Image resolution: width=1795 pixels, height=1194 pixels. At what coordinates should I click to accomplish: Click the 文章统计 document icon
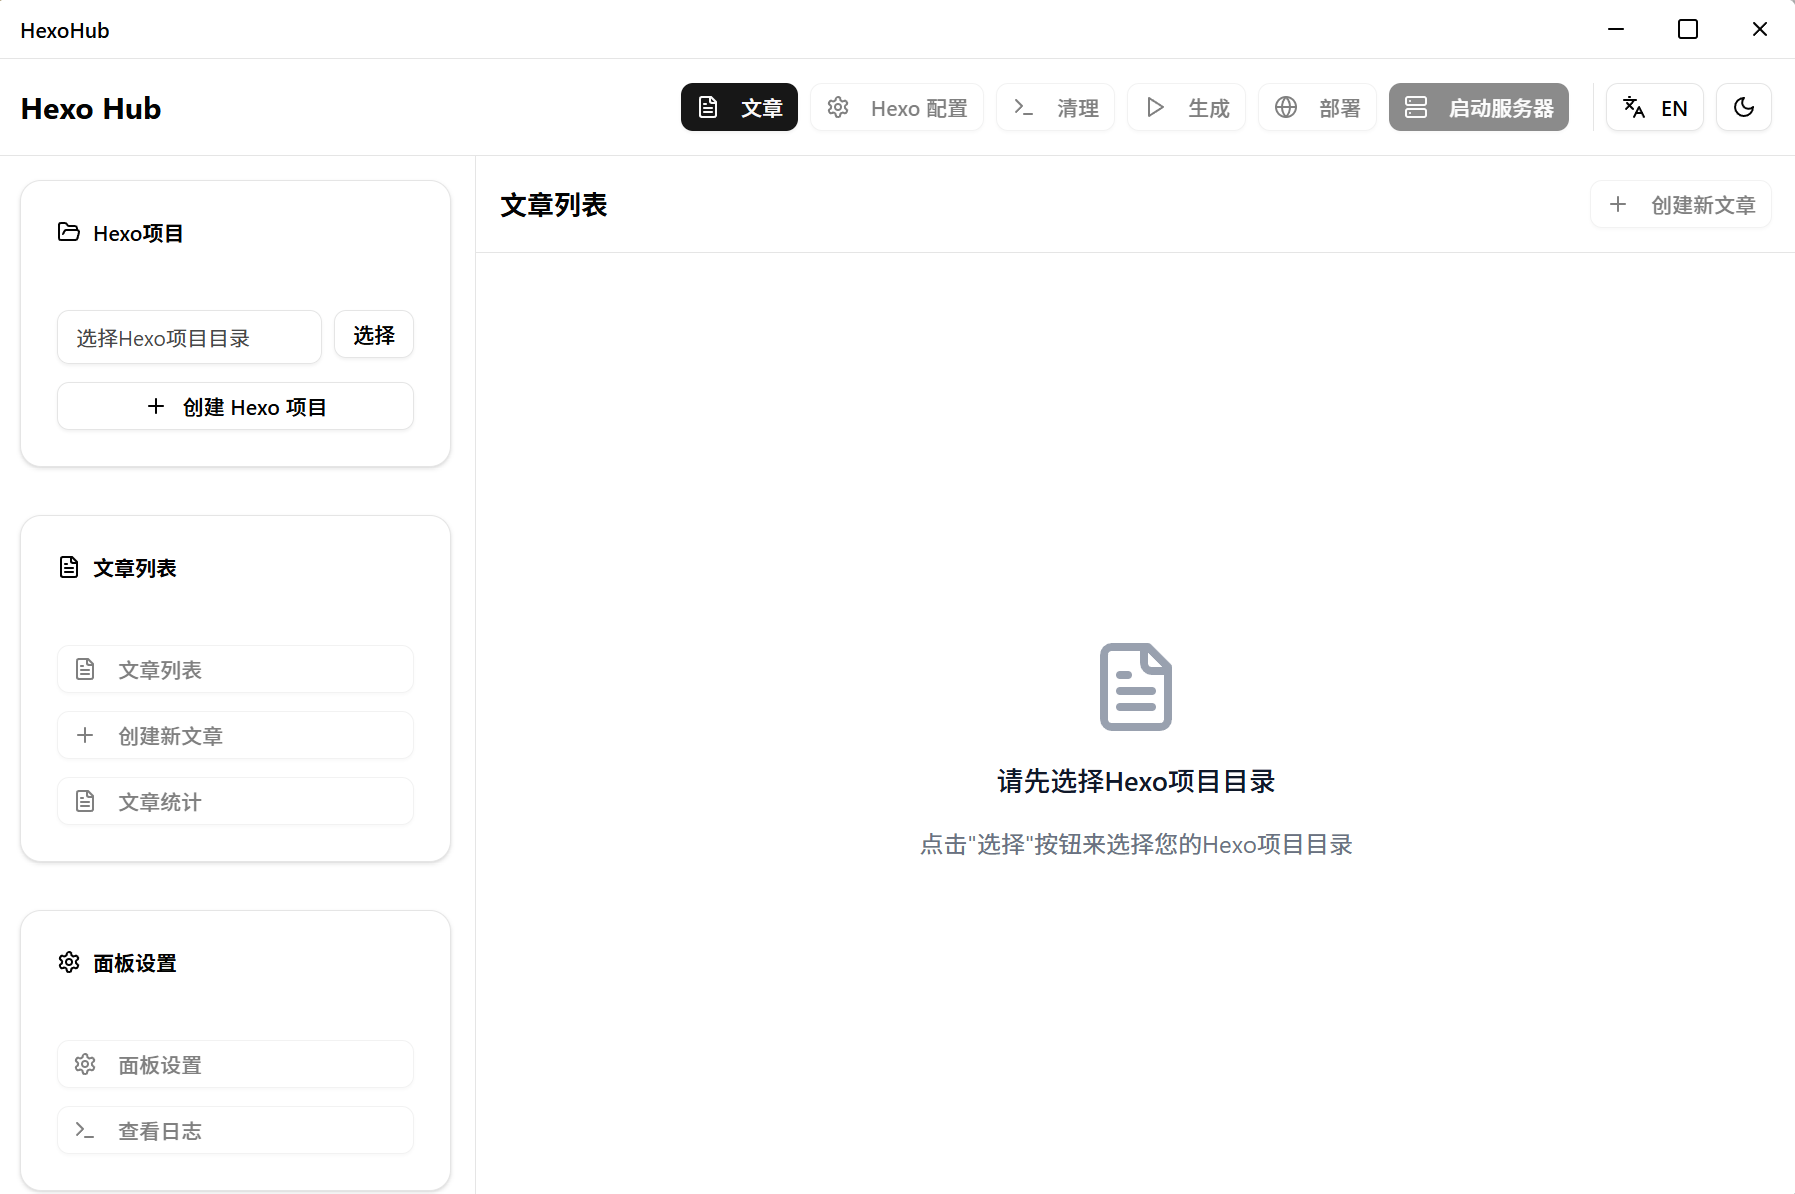(85, 800)
